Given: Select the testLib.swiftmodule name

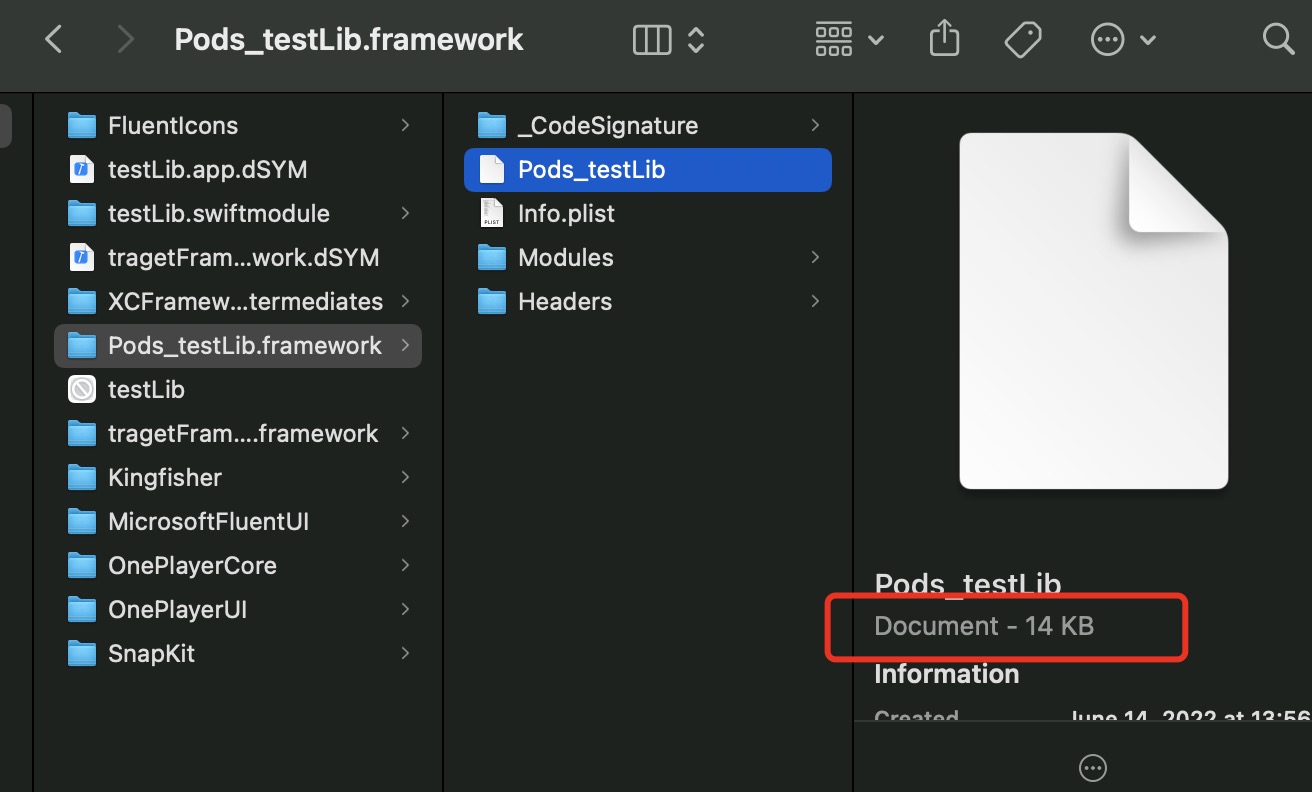Looking at the screenshot, I should click(219, 214).
